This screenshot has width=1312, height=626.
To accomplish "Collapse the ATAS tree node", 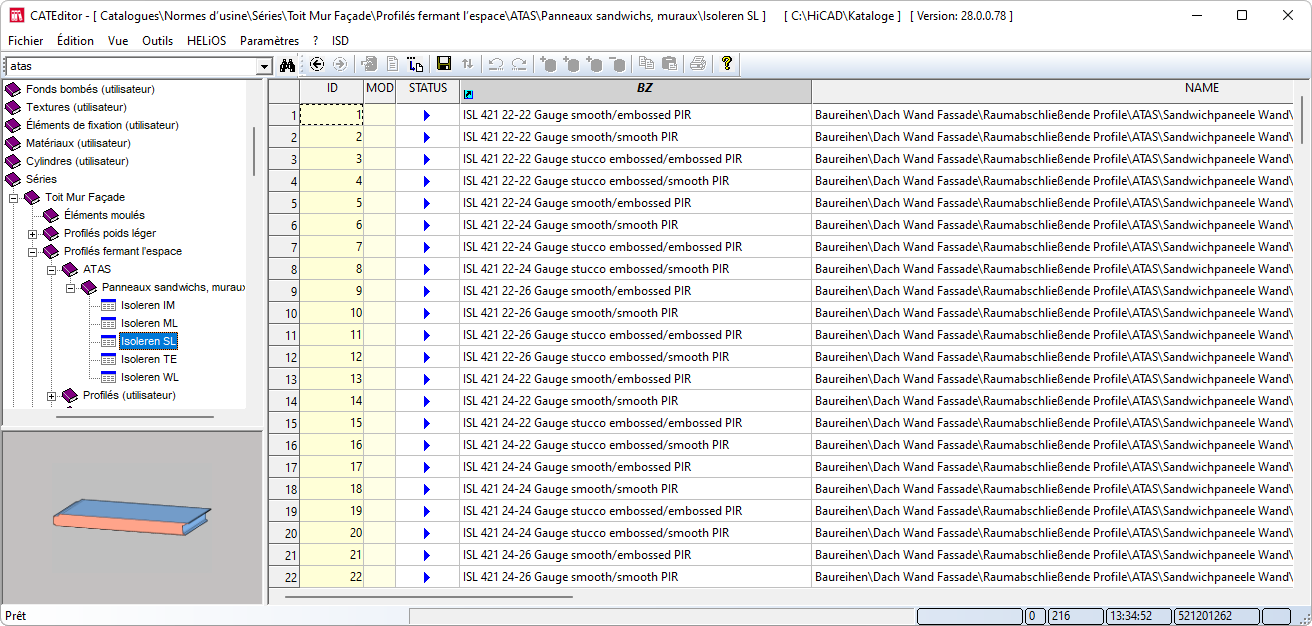I will 52,270.
